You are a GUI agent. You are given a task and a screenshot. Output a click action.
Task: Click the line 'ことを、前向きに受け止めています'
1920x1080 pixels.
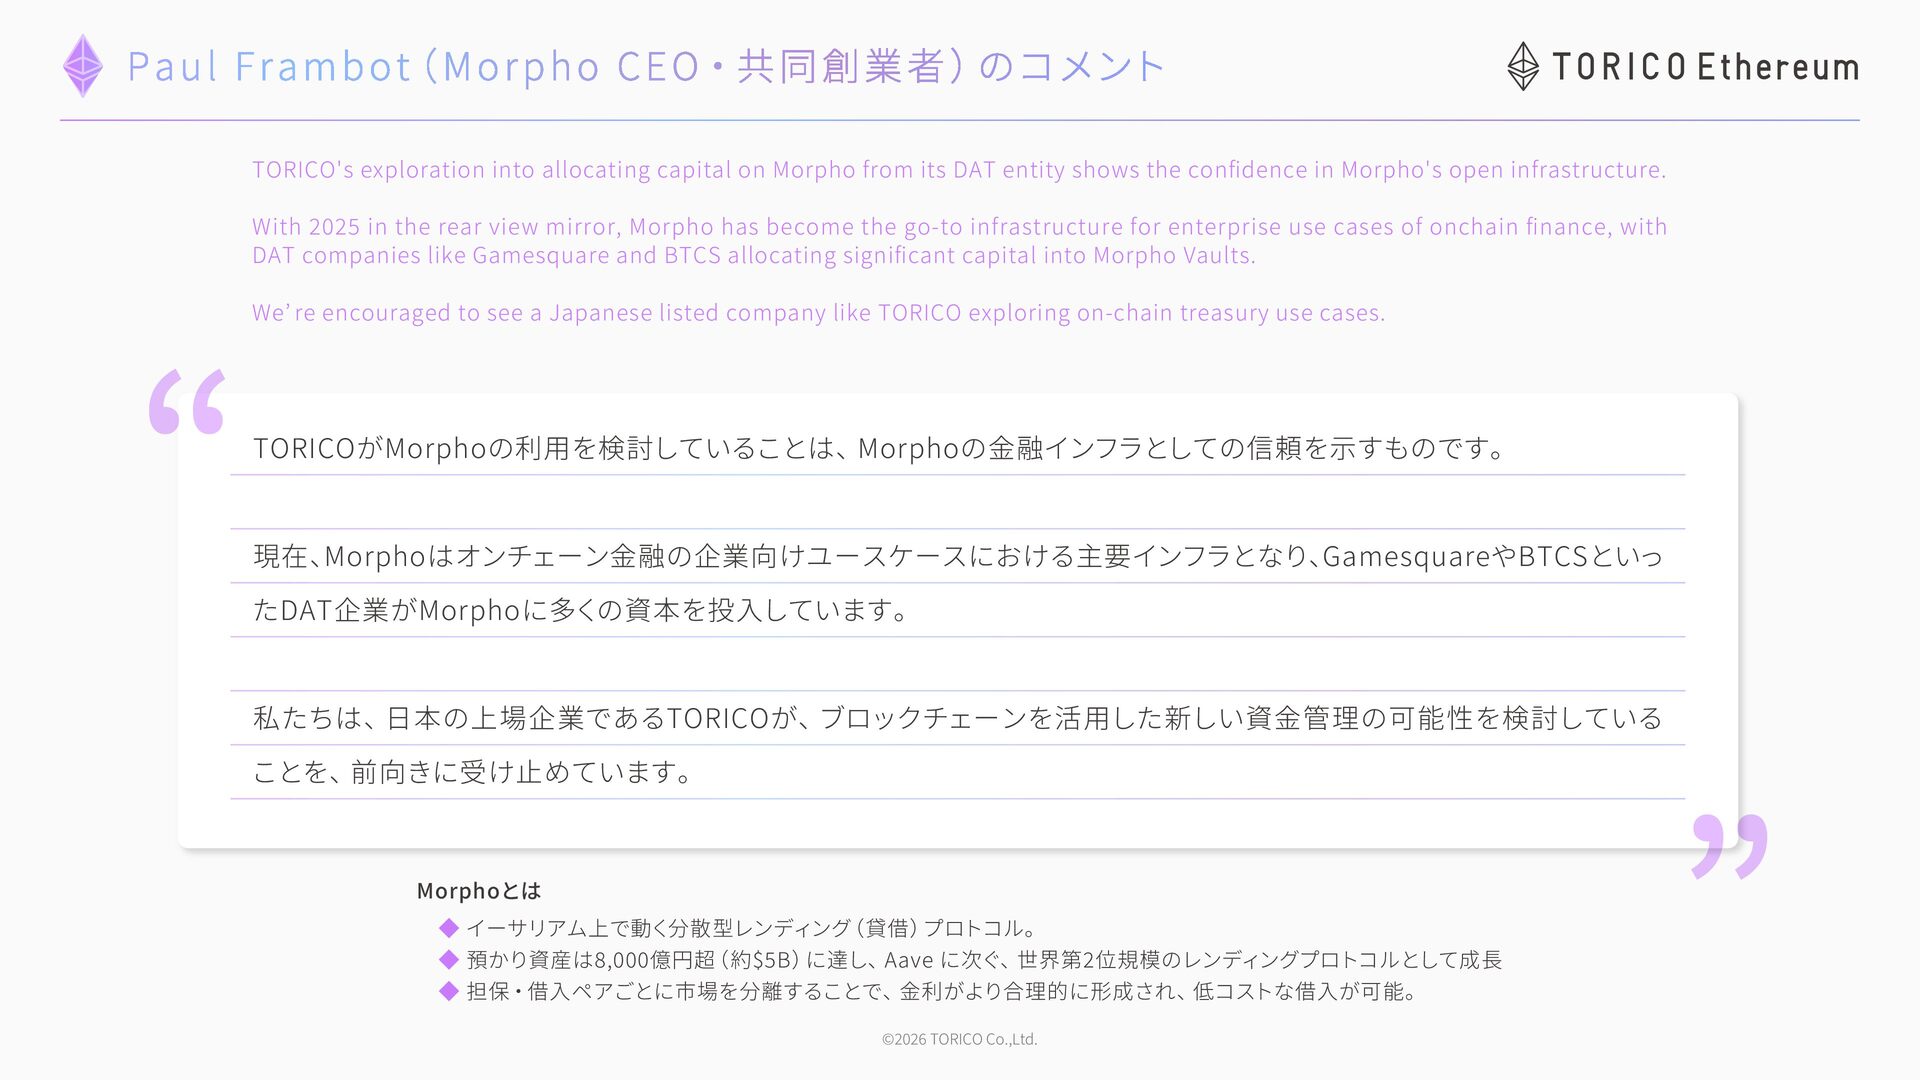[x=472, y=772]
